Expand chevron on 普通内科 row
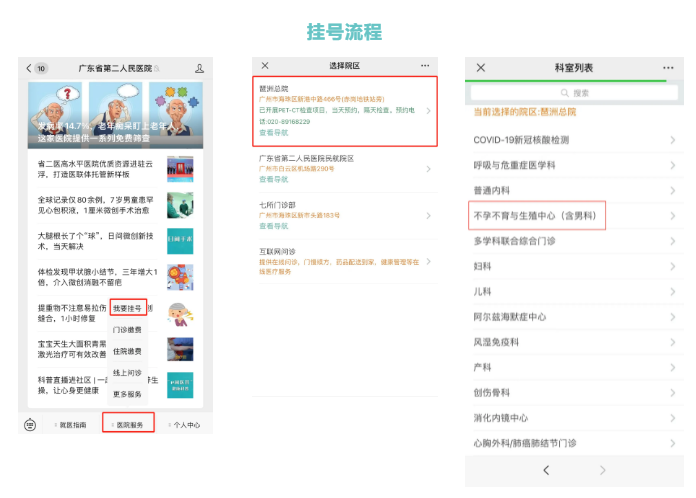This screenshot has width=696, height=498. click(673, 190)
